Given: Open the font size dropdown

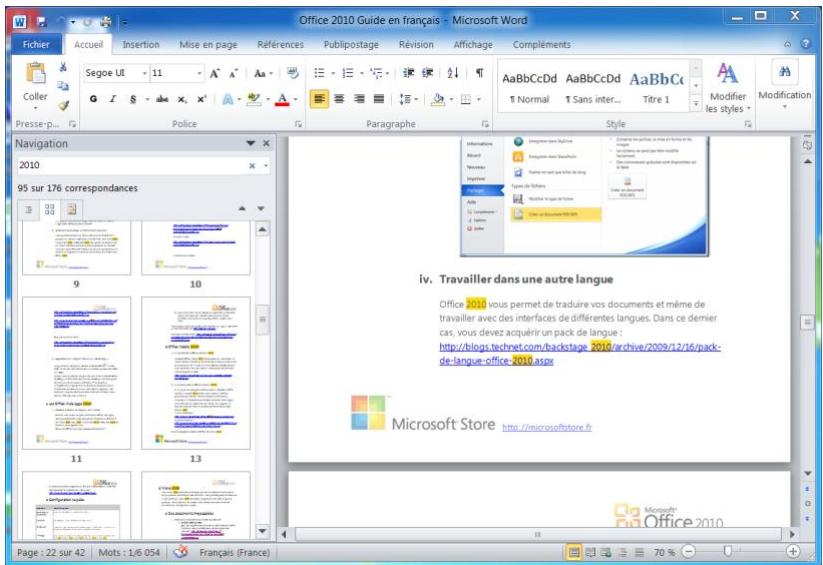Looking at the screenshot, I should point(199,74).
